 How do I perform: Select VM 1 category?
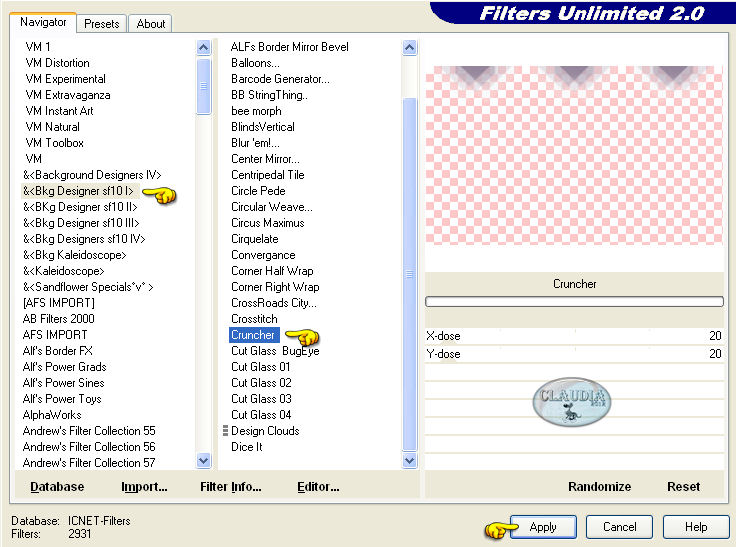click(x=38, y=47)
